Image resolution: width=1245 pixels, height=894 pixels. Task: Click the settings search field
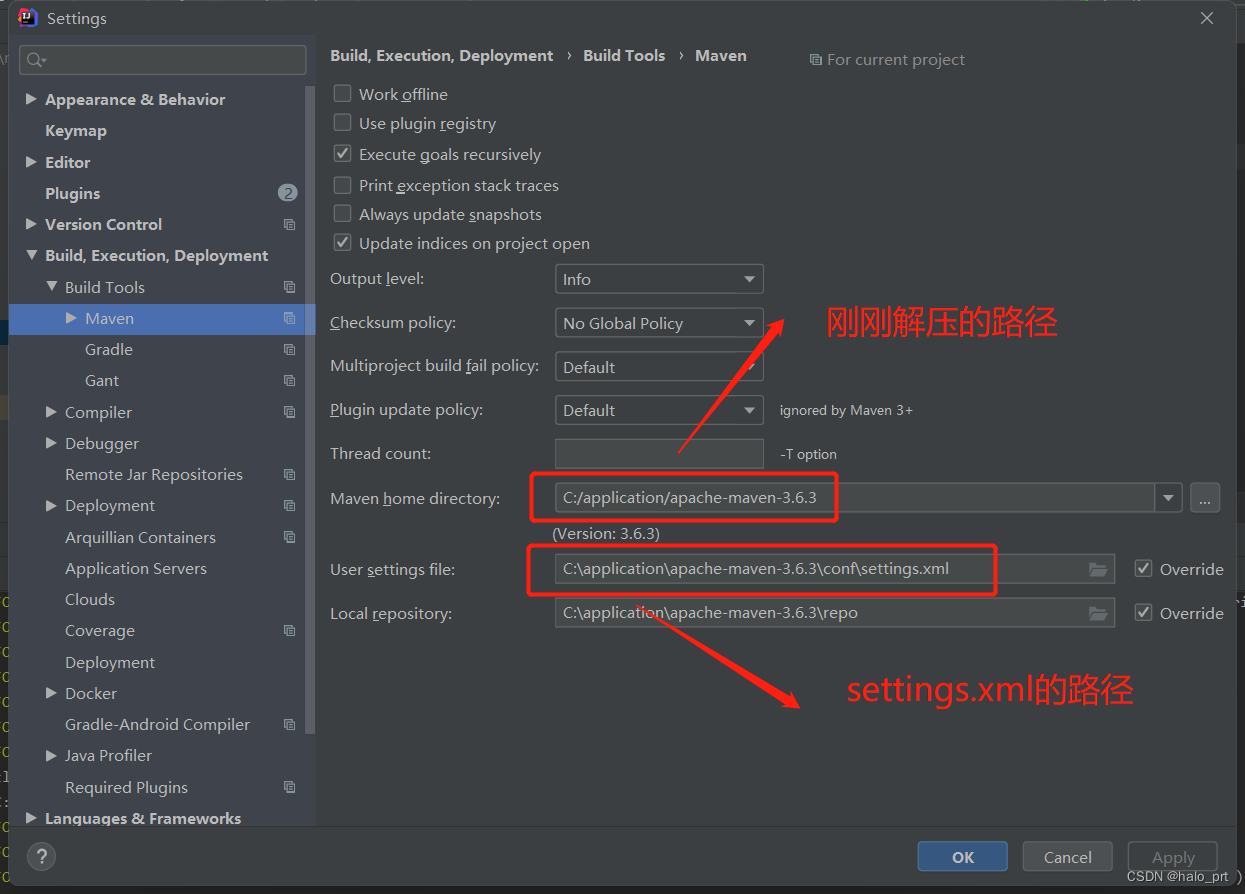click(163, 60)
